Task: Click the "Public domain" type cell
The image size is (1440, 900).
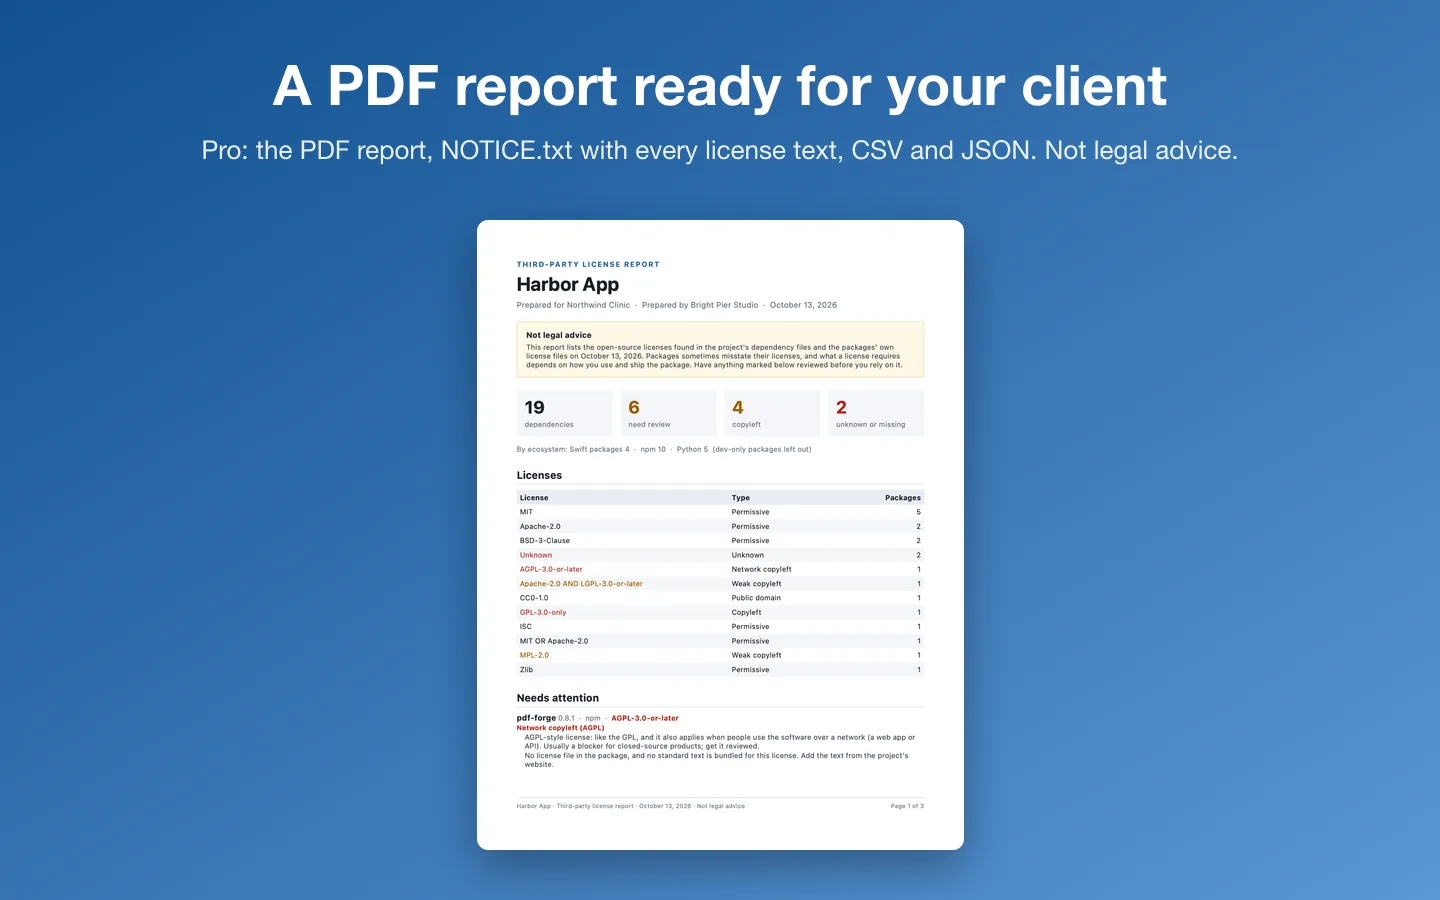Action: pyautogui.click(x=756, y=598)
